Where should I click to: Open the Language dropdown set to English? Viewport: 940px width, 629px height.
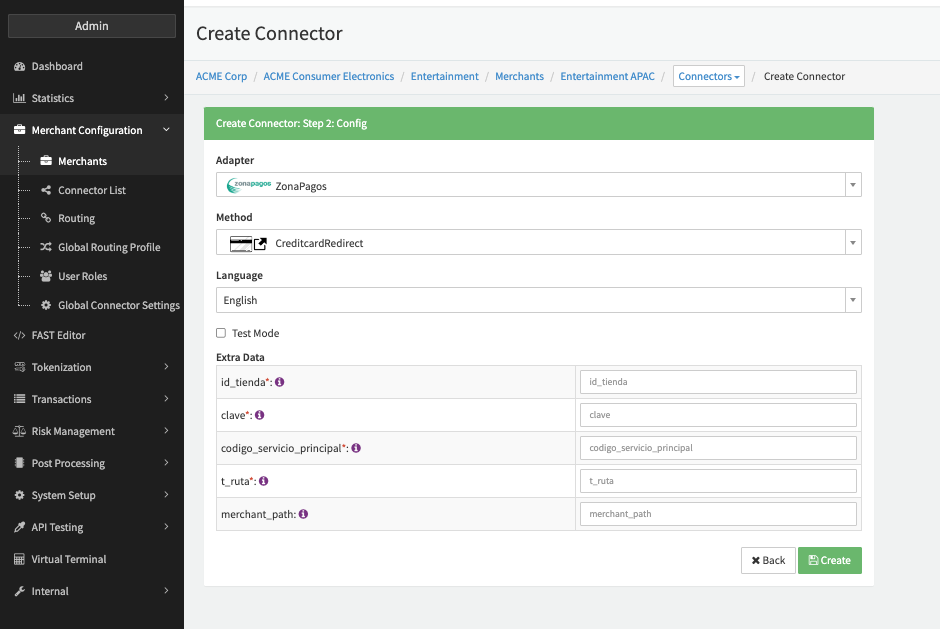coord(538,300)
